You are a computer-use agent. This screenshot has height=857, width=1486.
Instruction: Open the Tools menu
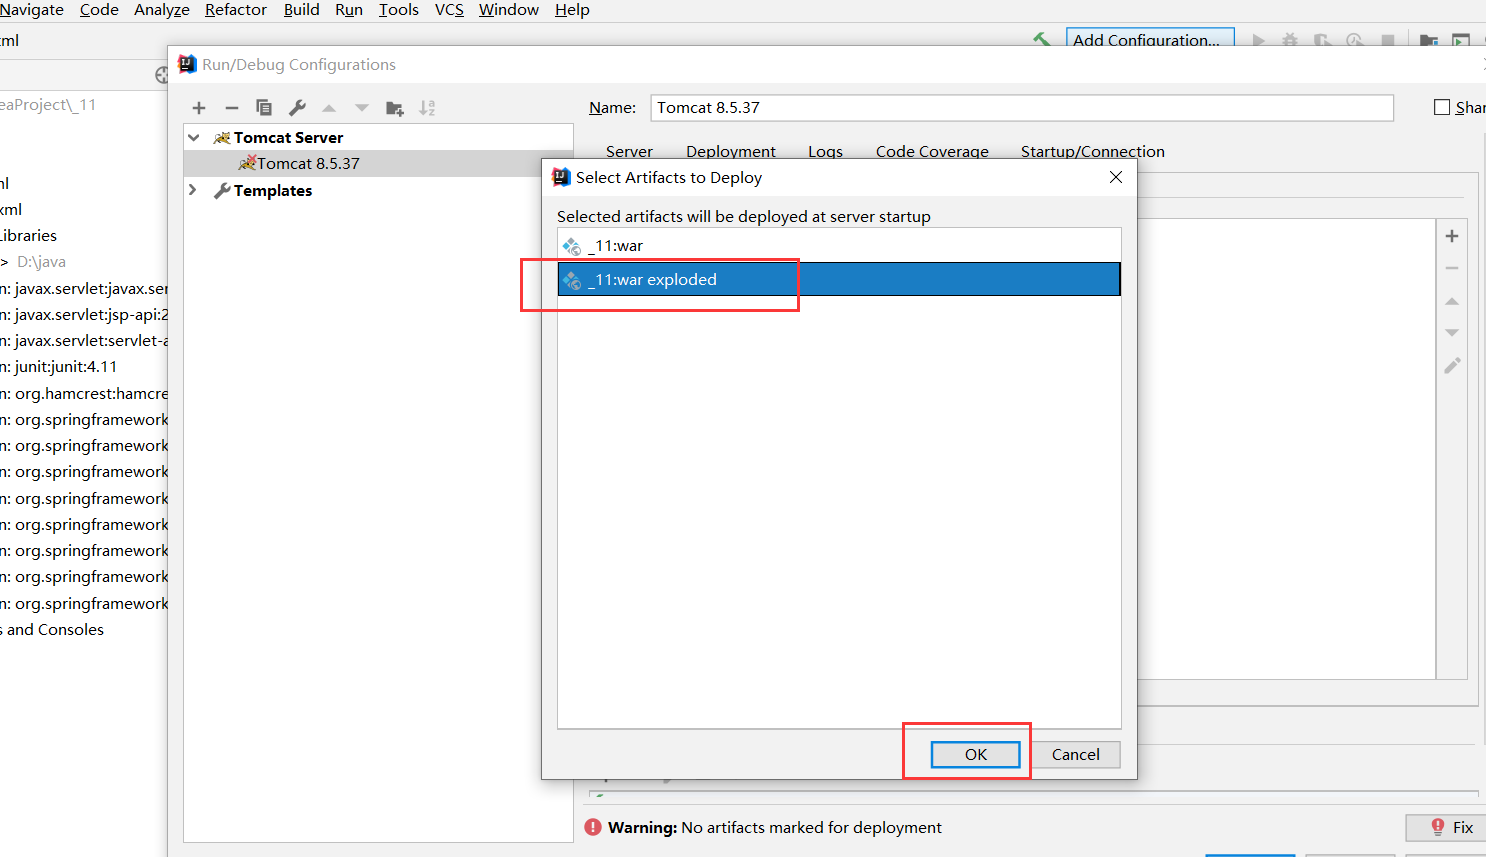coord(399,10)
